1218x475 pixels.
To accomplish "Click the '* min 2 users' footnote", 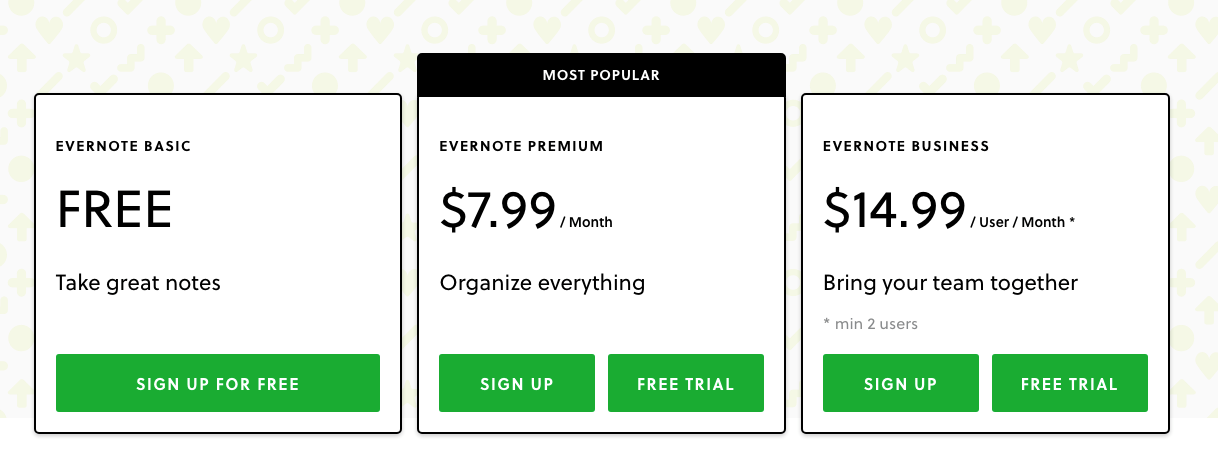I will (870, 324).
